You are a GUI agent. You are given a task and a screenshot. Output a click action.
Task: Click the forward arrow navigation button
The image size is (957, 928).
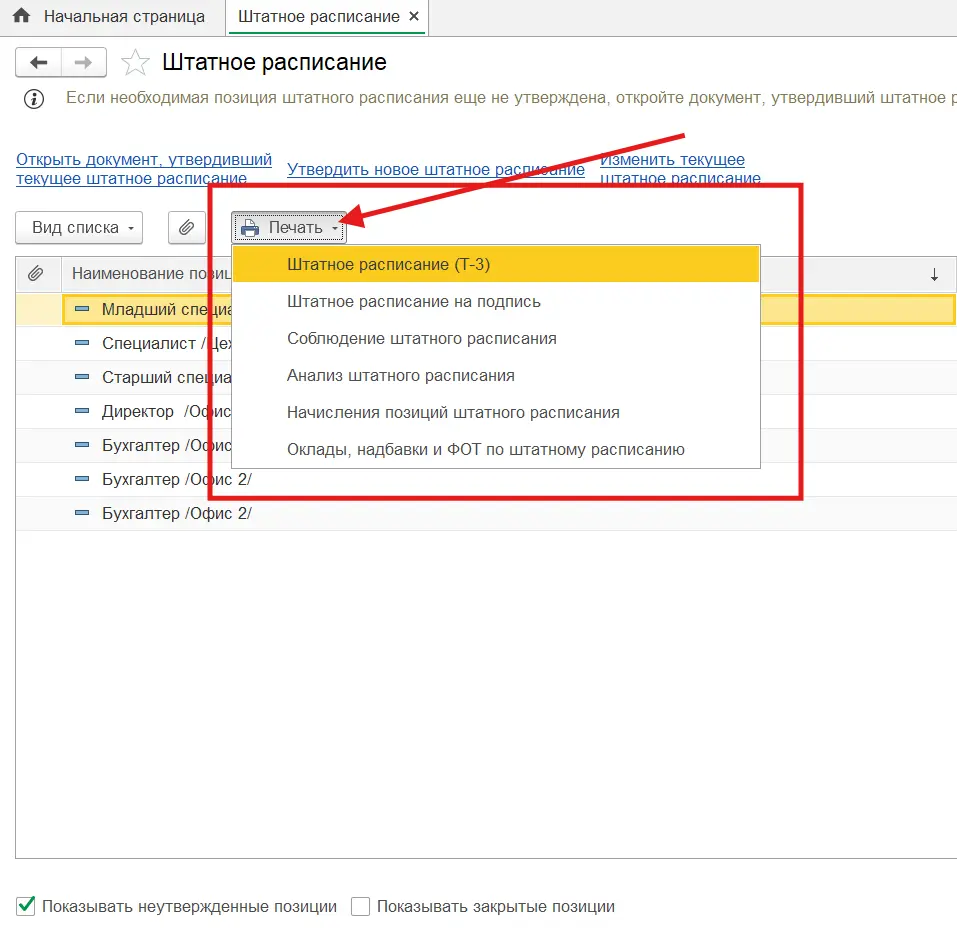(x=84, y=63)
